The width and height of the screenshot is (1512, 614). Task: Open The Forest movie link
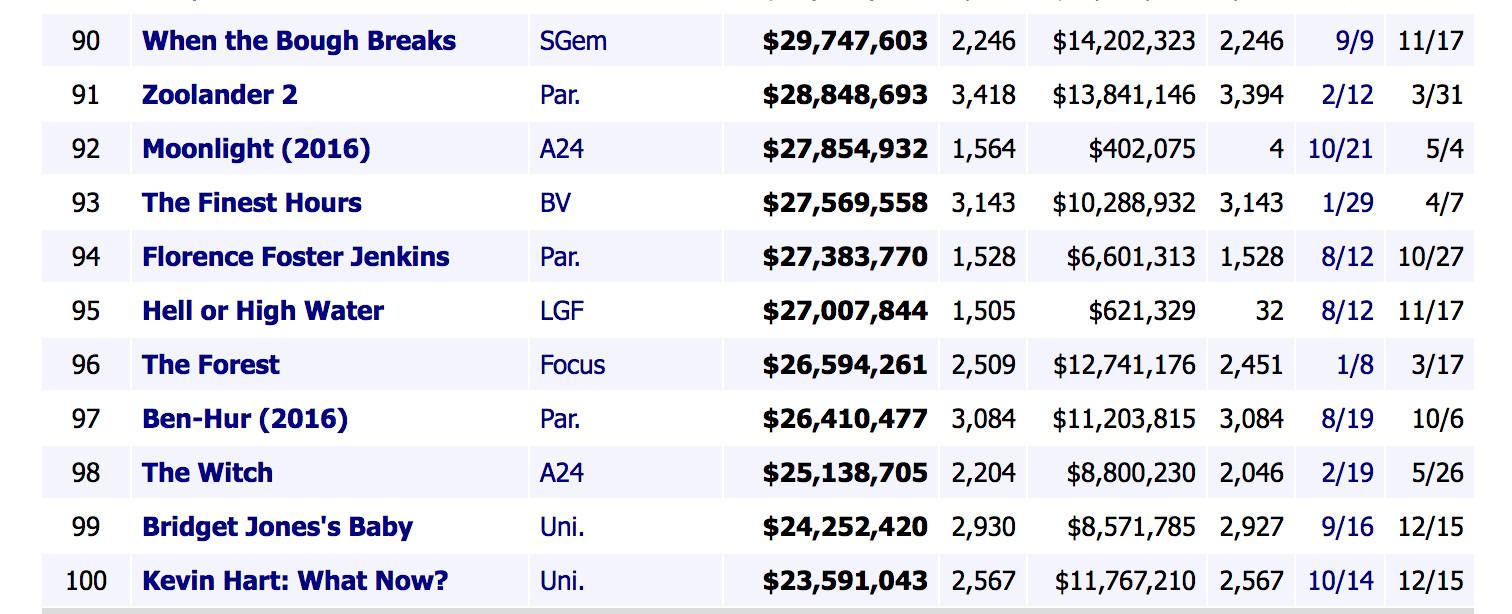(211, 365)
